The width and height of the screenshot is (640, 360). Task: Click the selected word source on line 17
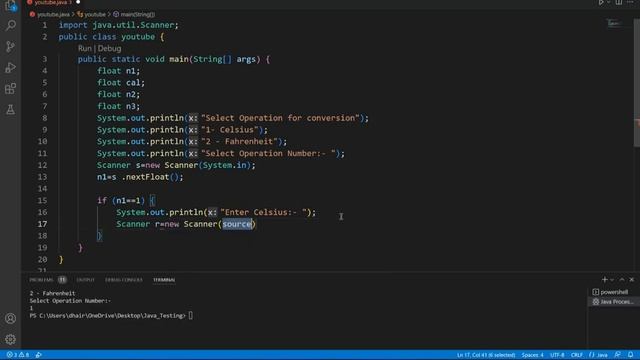tap(237, 224)
